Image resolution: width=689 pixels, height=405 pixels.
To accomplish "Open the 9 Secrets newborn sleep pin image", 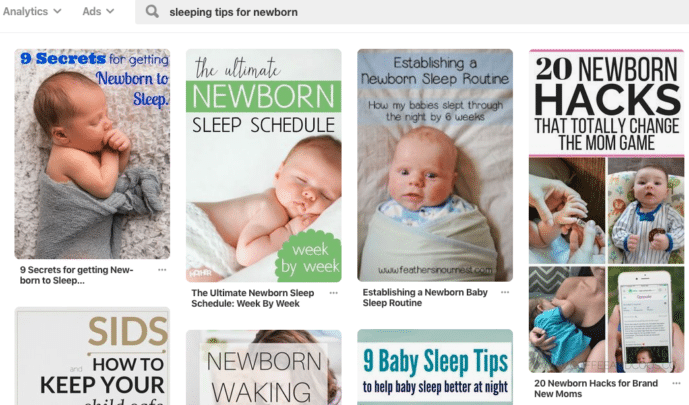I will tap(92, 154).
